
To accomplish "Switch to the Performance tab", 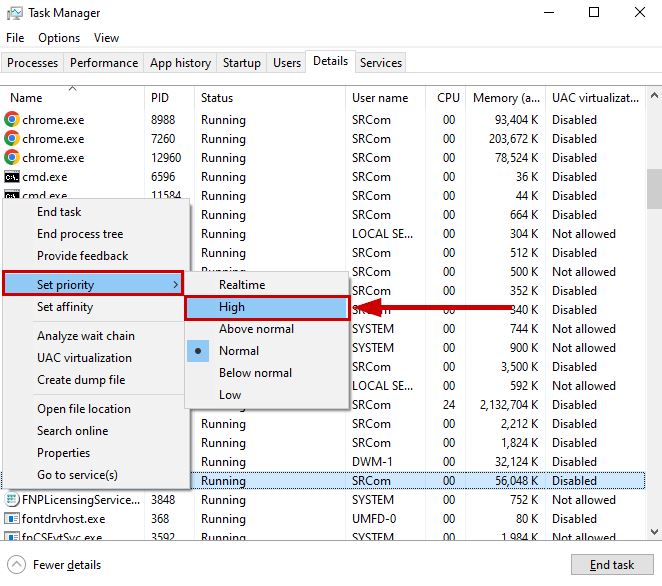I will click(x=104, y=63).
